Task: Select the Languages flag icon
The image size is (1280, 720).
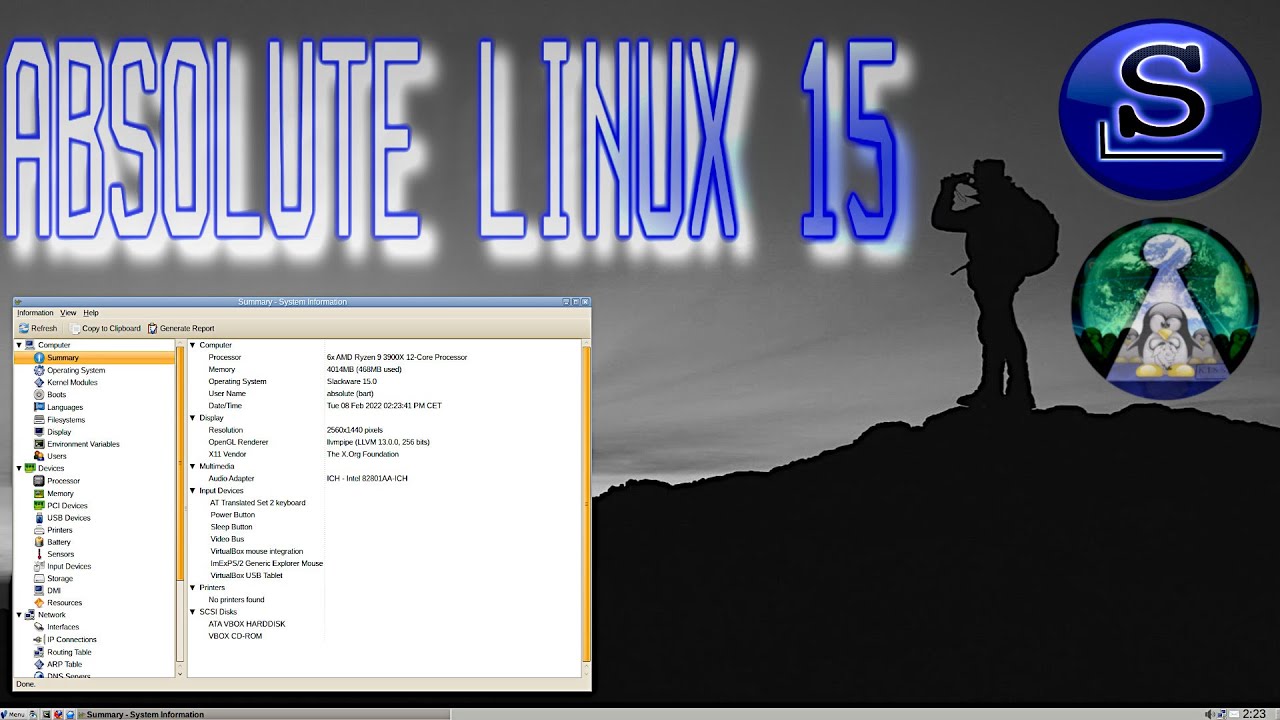Action: 39,407
